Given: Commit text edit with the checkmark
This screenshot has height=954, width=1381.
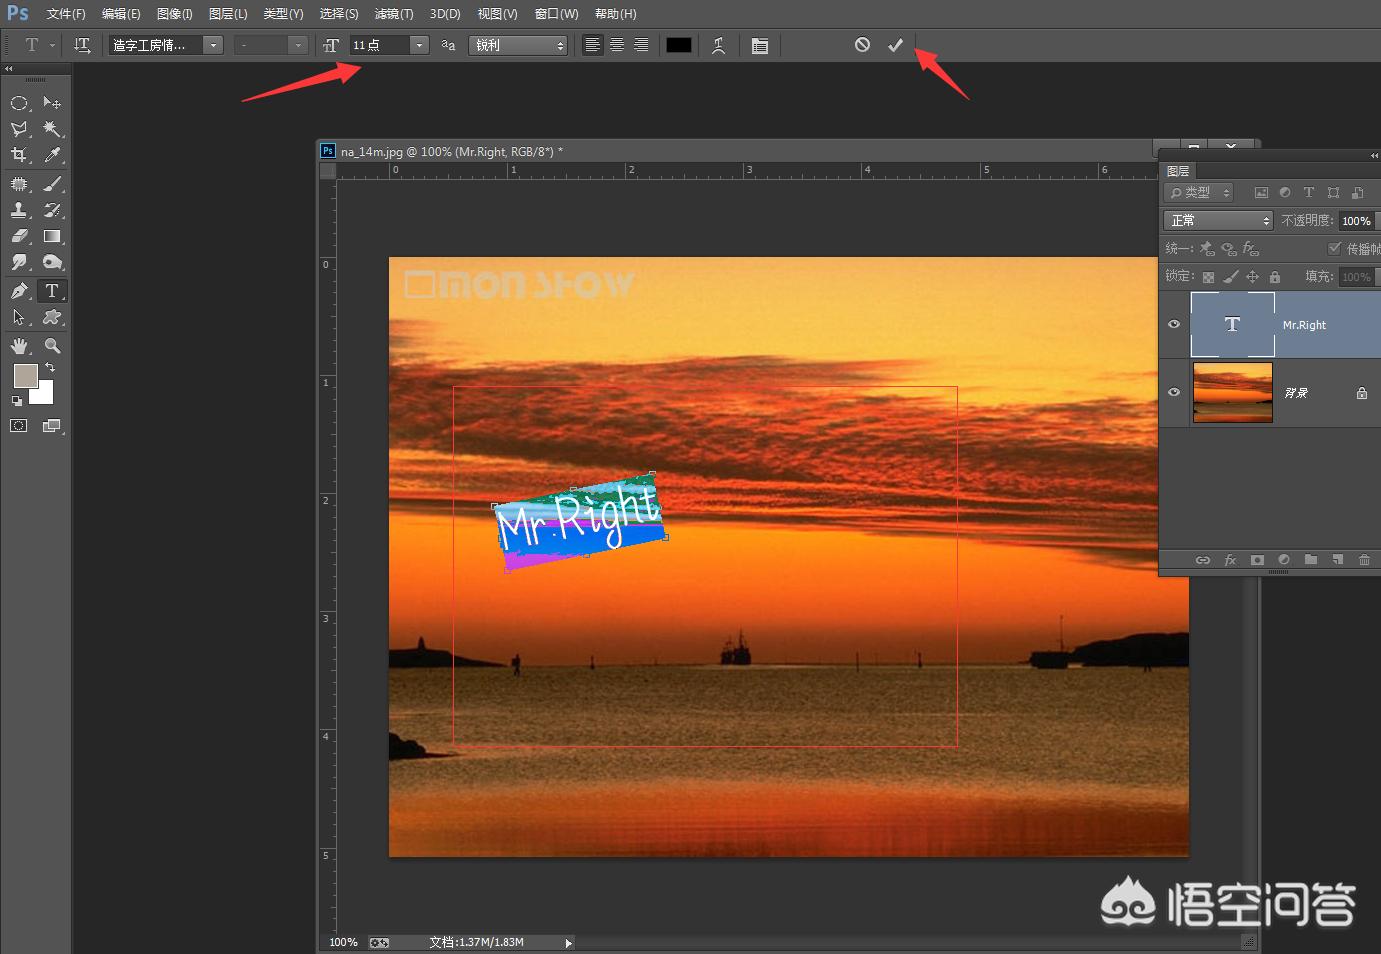Looking at the screenshot, I should click(895, 45).
